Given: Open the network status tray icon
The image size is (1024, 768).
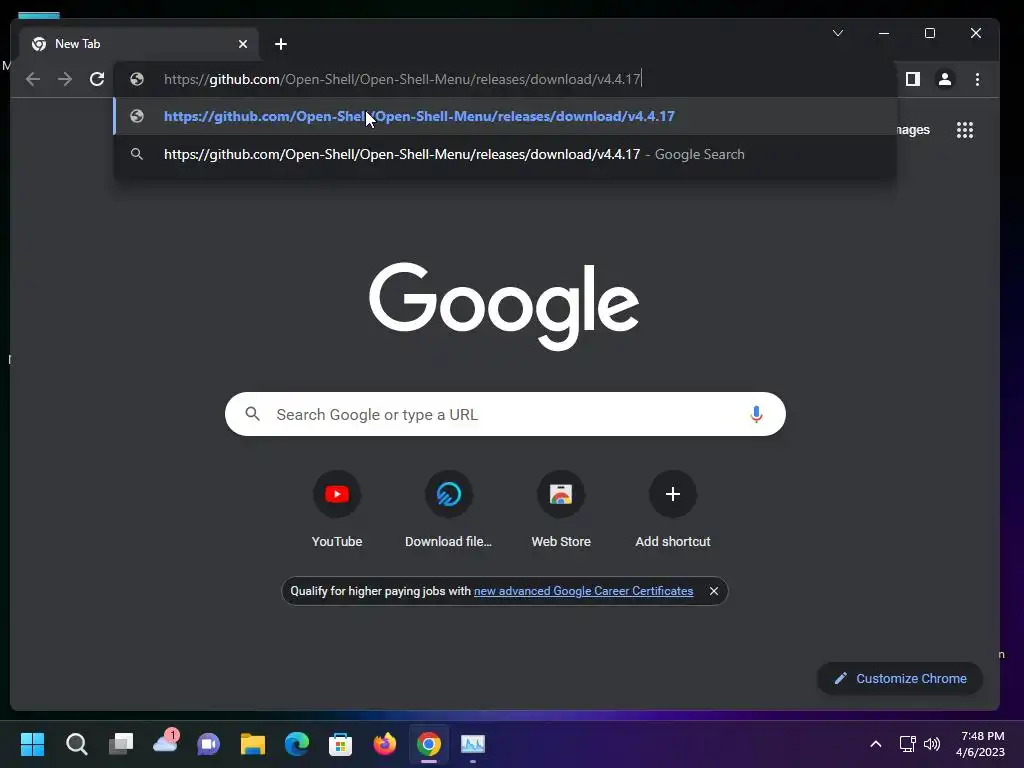Looking at the screenshot, I should pyautogui.click(x=907, y=744).
